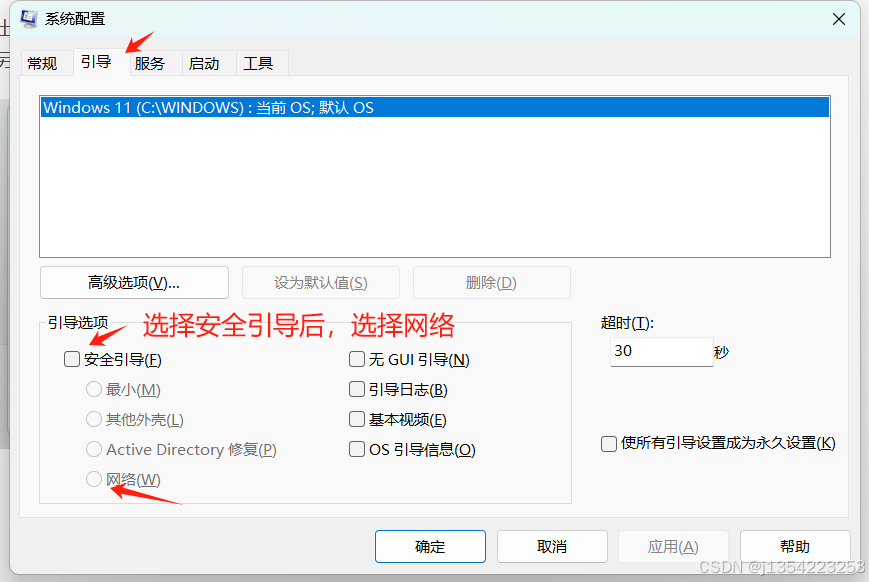
Task: Toggle OS 引导信息(O) checkbox
Action: pyautogui.click(x=357, y=449)
